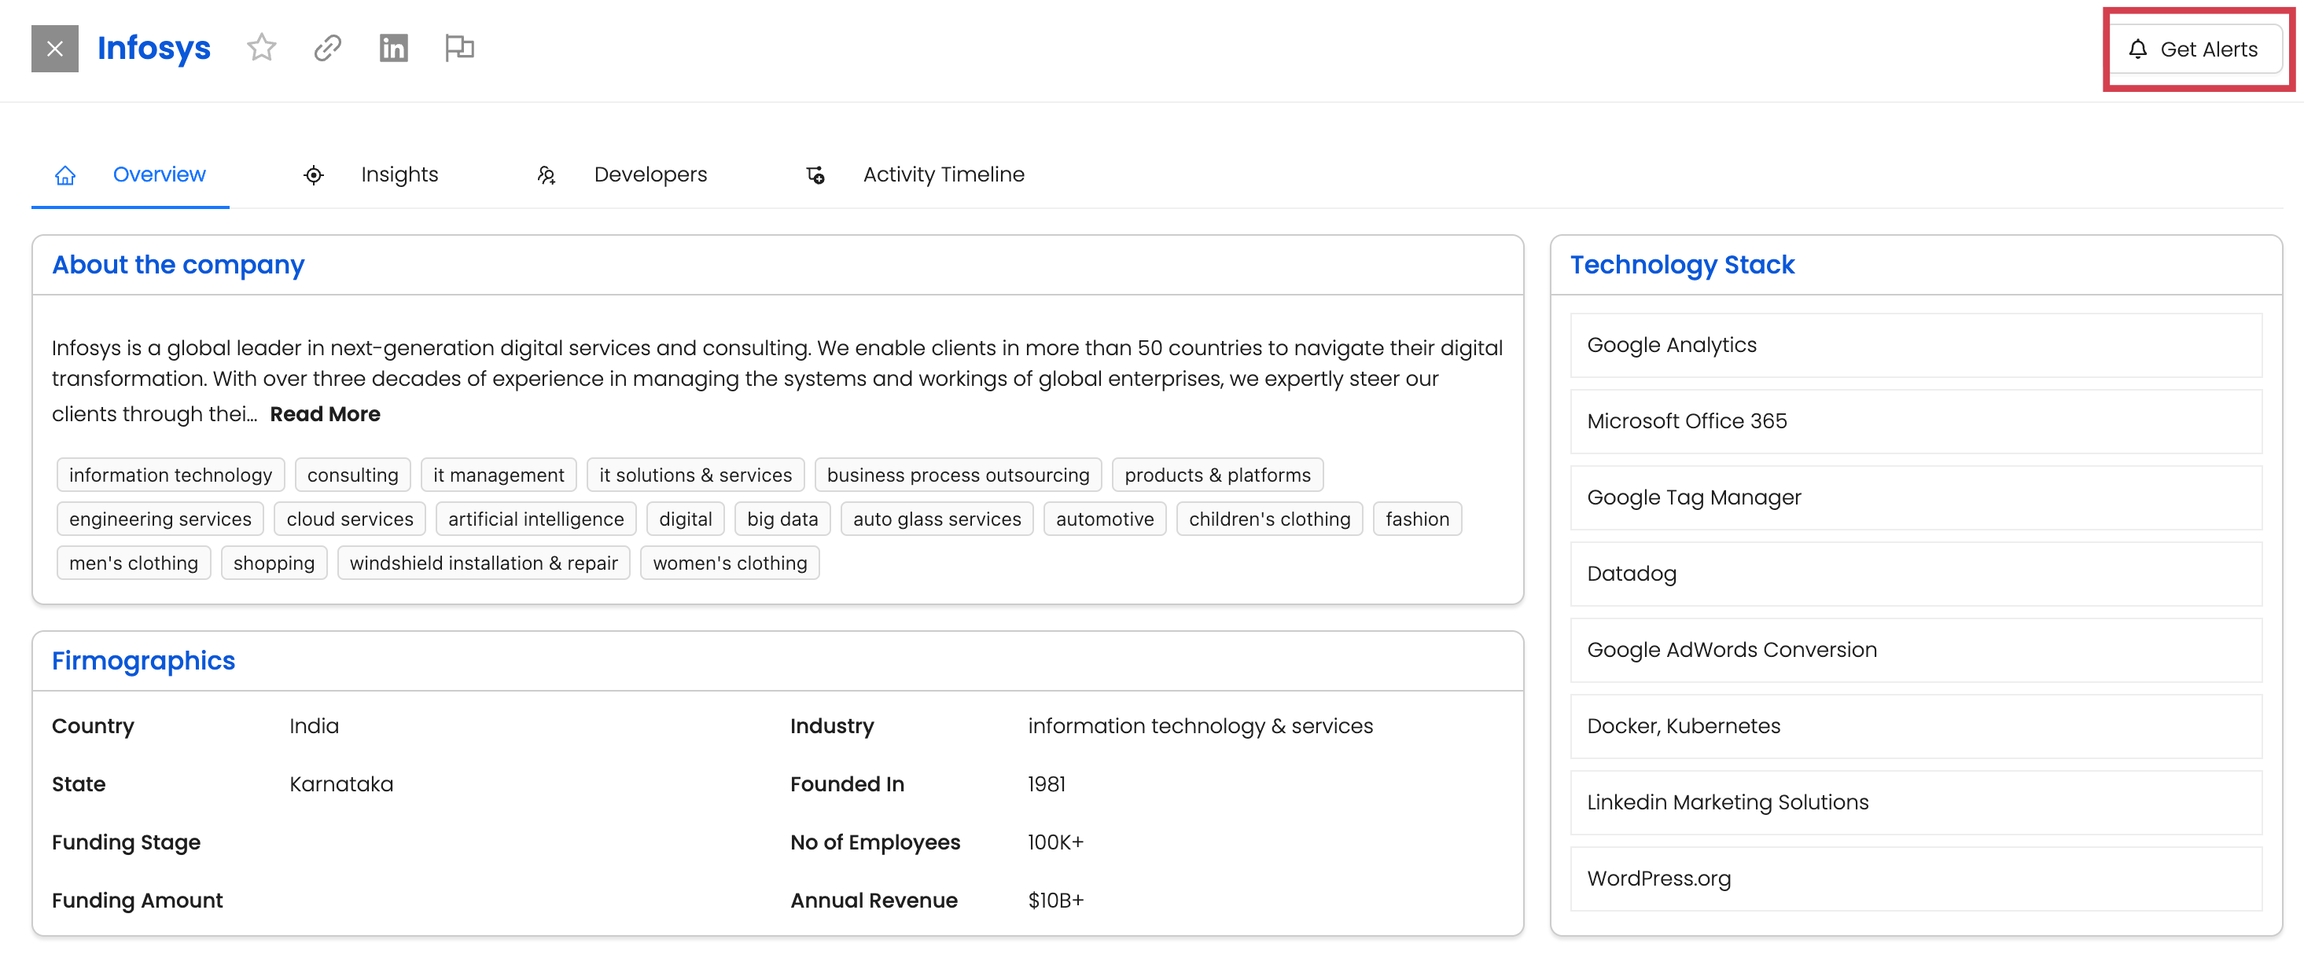Image resolution: width=2304 pixels, height=954 pixels.
Task: Close the Infosys company panel
Action: pos(54,48)
